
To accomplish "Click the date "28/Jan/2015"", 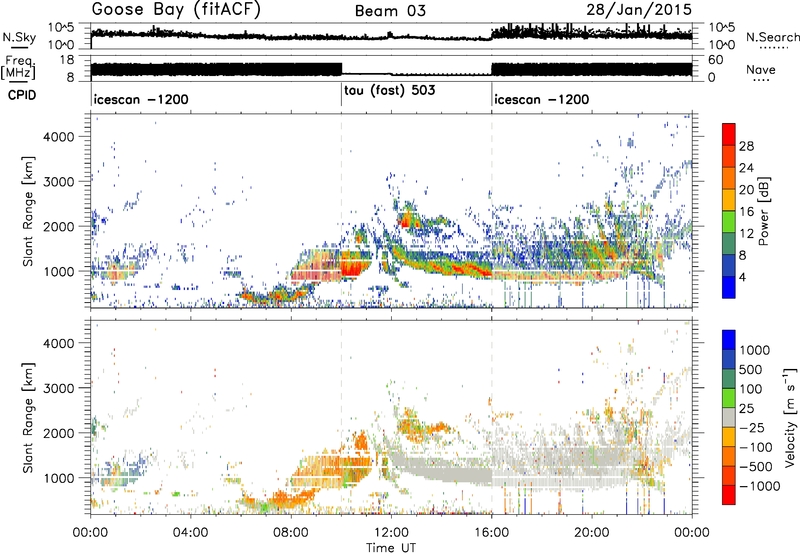I will pos(639,10).
